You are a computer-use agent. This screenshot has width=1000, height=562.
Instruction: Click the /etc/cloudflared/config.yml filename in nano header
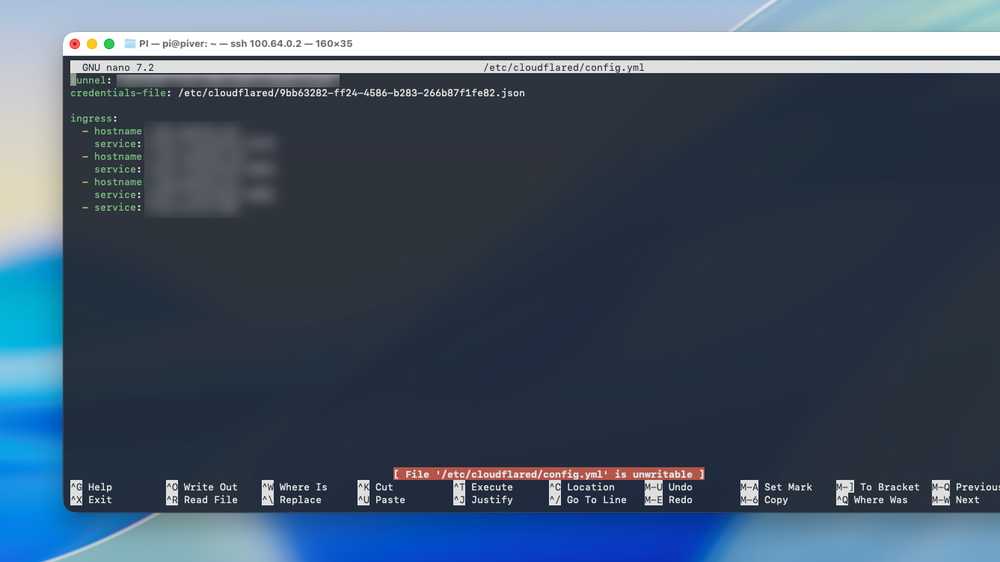pos(564,67)
